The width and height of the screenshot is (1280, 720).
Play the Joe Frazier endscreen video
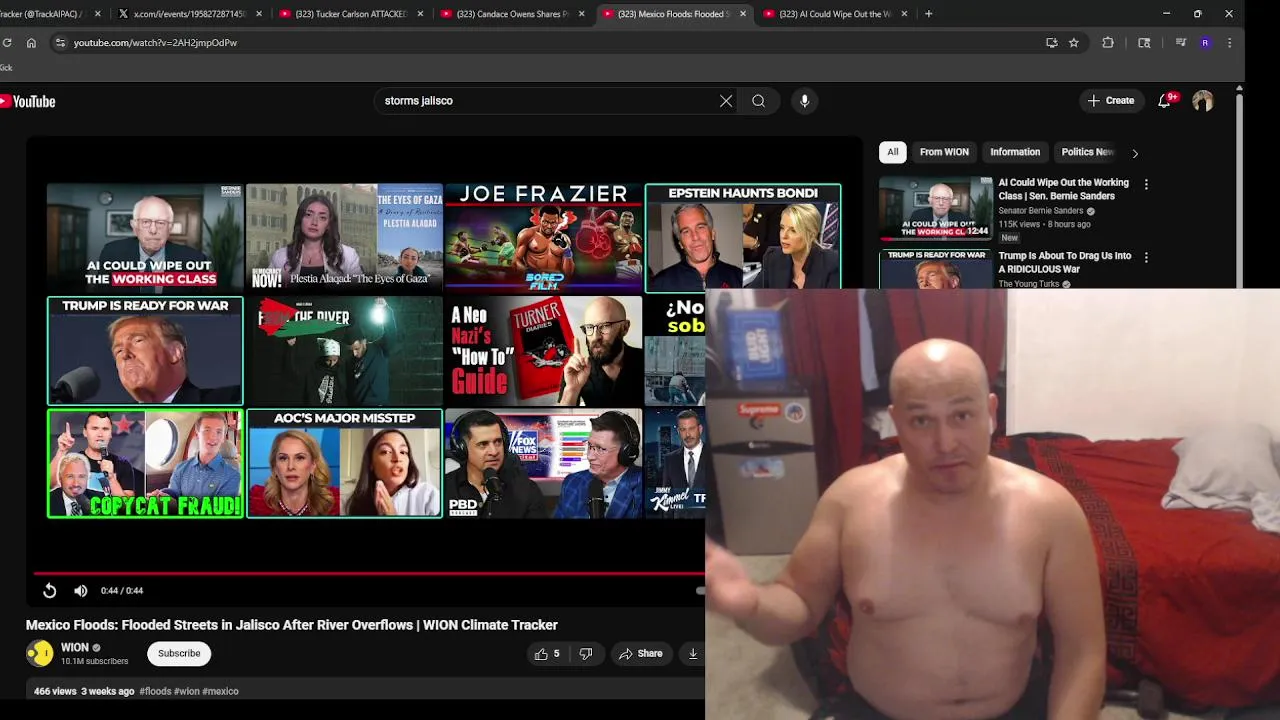[x=543, y=237]
